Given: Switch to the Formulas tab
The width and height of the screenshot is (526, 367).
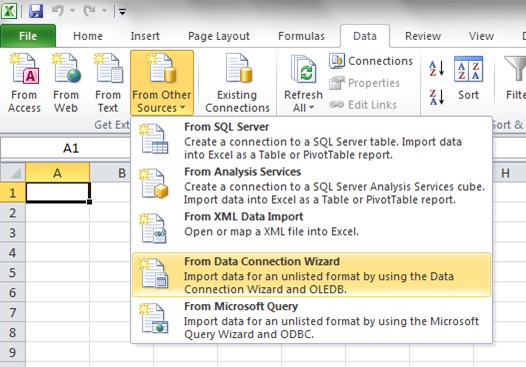Looking at the screenshot, I should 301,36.
